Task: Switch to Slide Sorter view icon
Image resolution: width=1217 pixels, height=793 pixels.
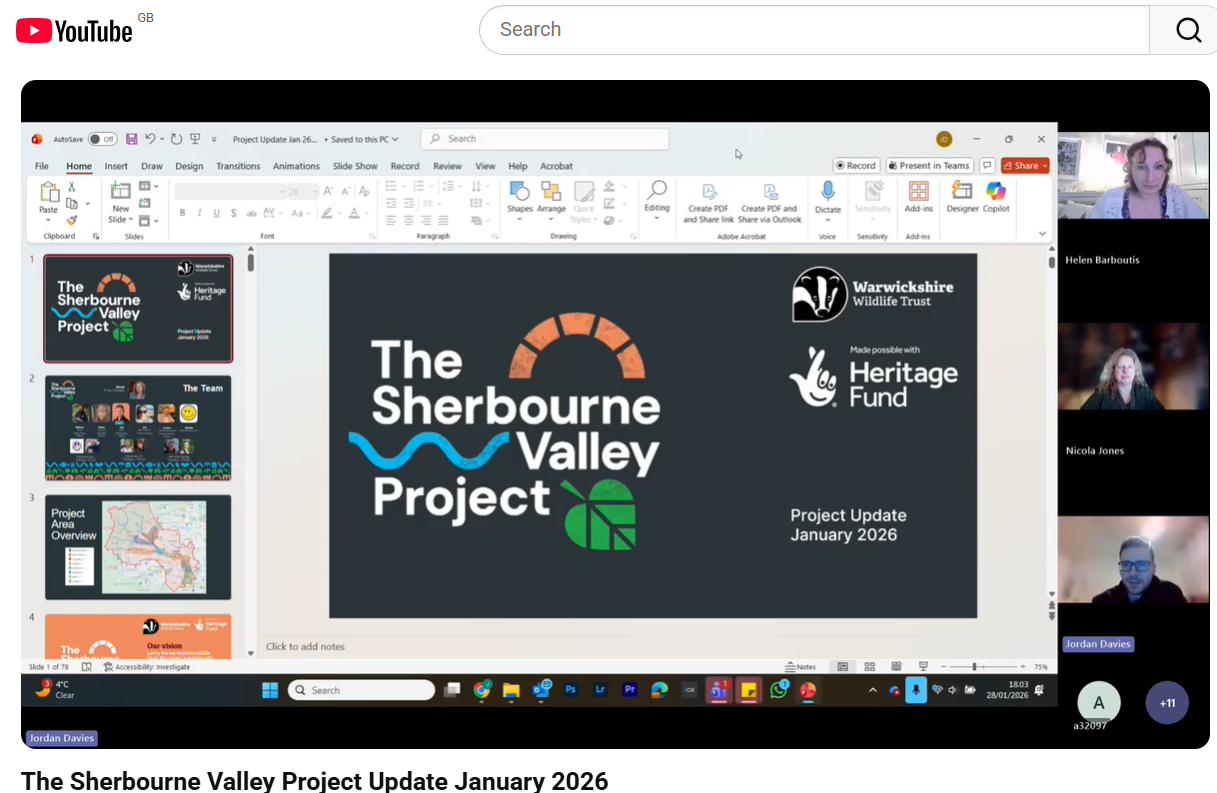Action: tap(870, 667)
